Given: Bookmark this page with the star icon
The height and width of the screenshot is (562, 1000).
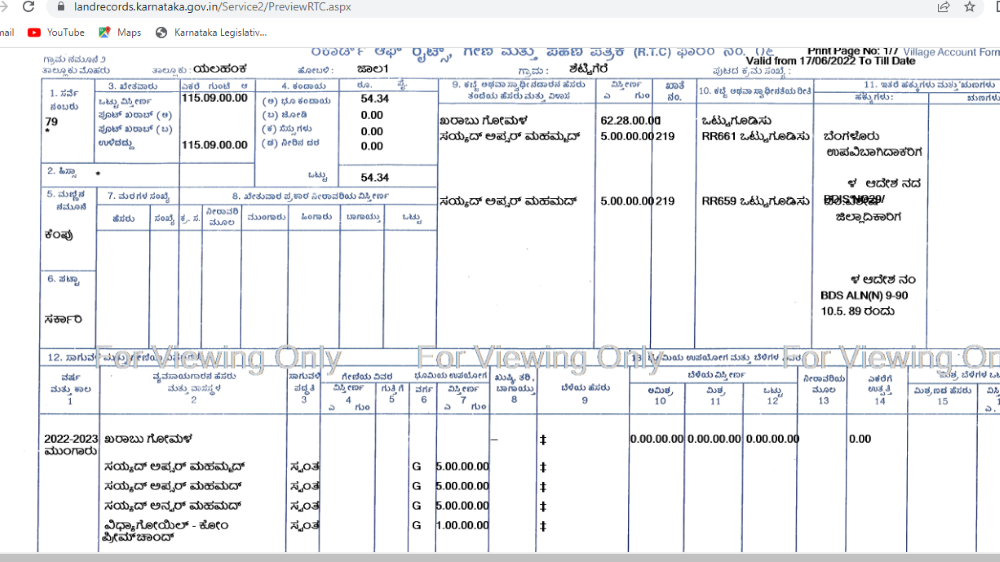Looking at the screenshot, I should 969,7.
